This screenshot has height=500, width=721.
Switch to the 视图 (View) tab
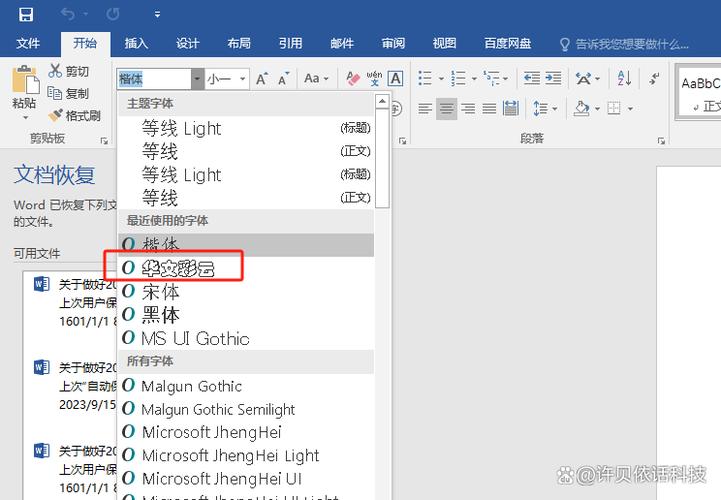point(445,44)
